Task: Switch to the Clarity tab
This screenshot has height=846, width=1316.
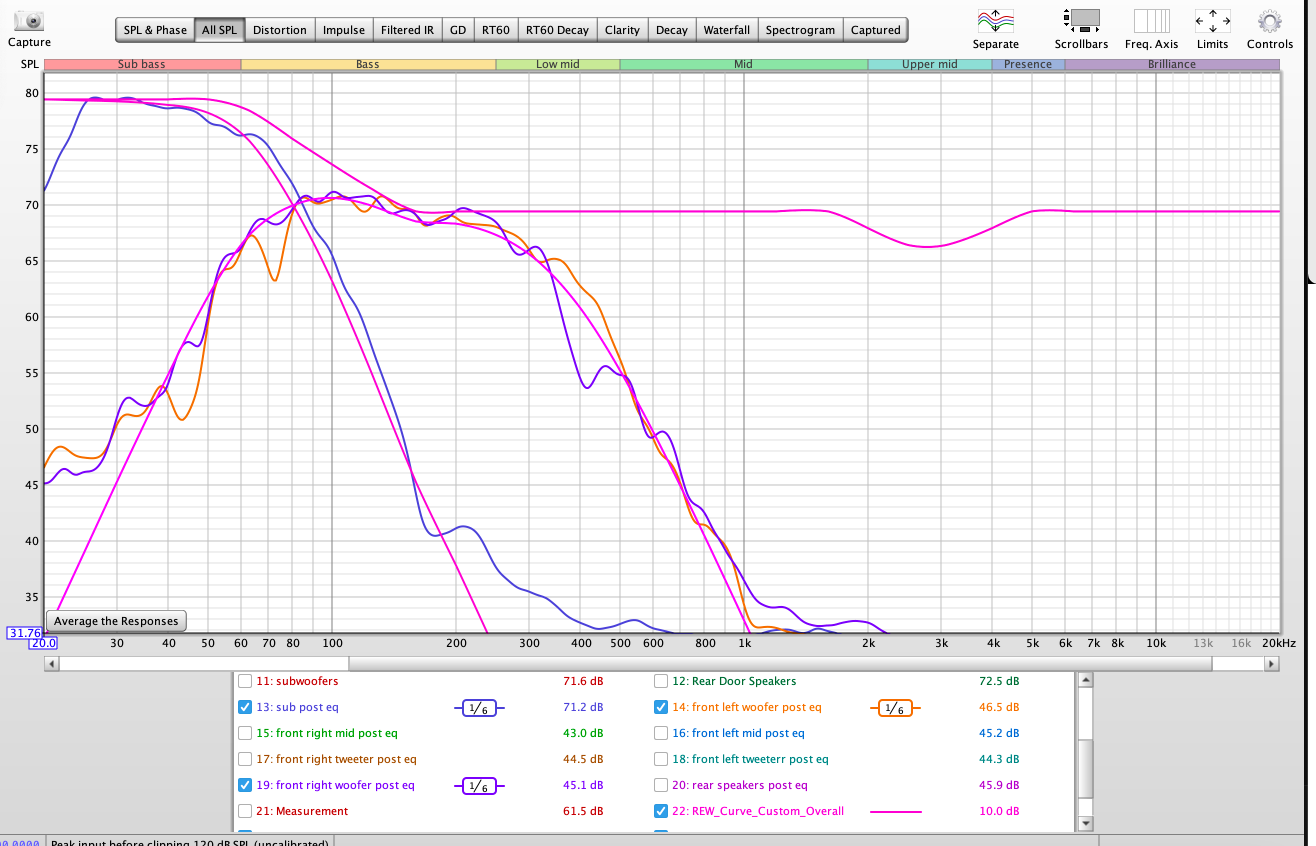Action: (622, 30)
